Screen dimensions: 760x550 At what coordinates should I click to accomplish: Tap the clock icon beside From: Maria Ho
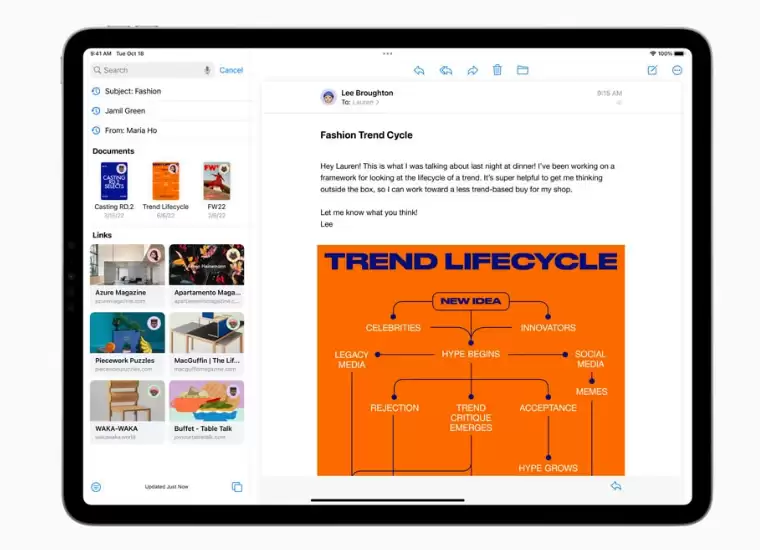(x=96, y=130)
